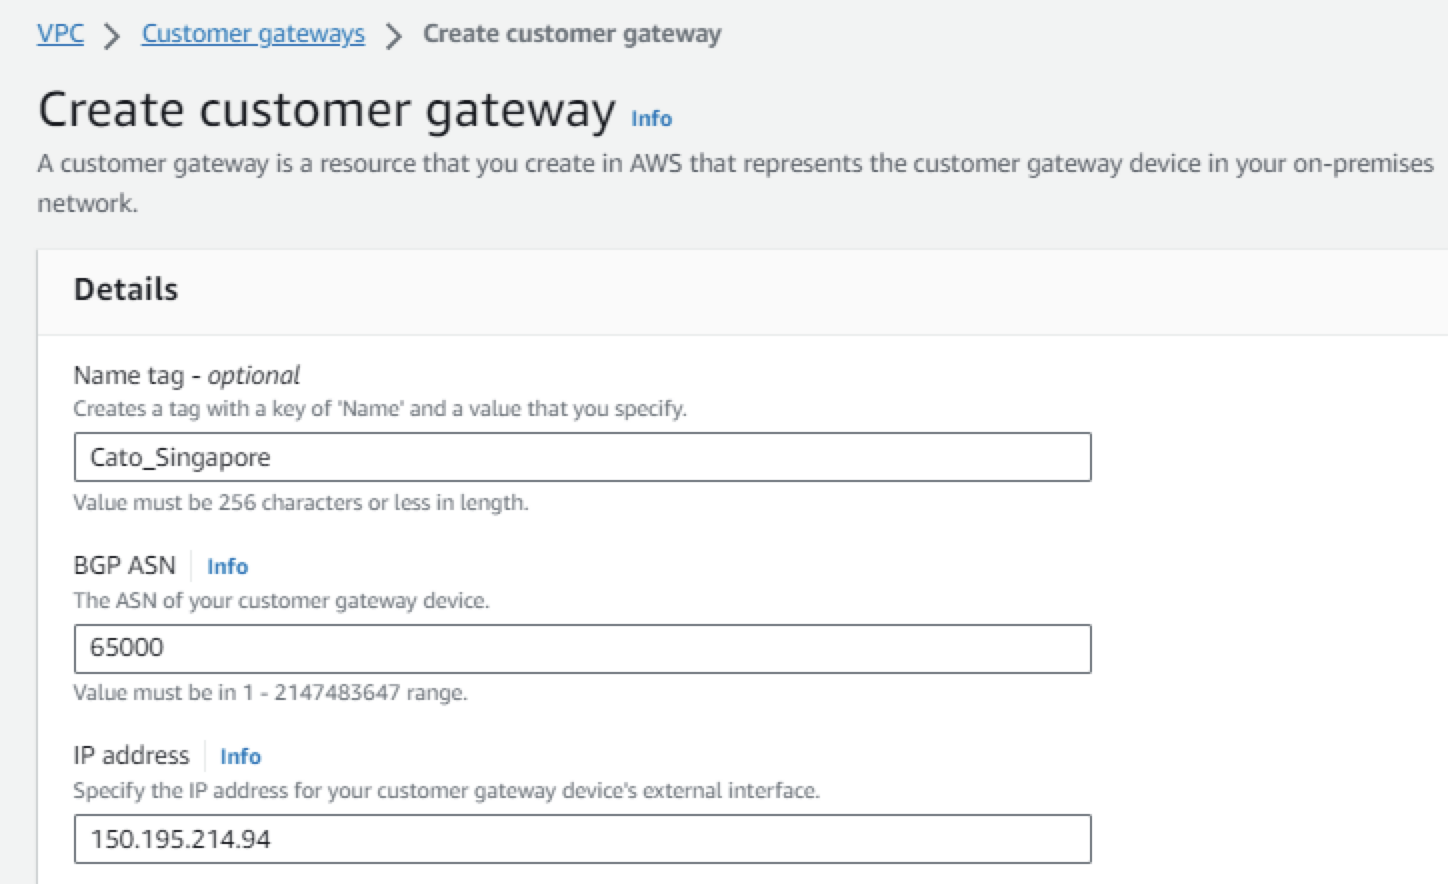The image size is (1448, 884).
Task: Open the Customer gateways breadcrumb link
Action: pos(253,34)
